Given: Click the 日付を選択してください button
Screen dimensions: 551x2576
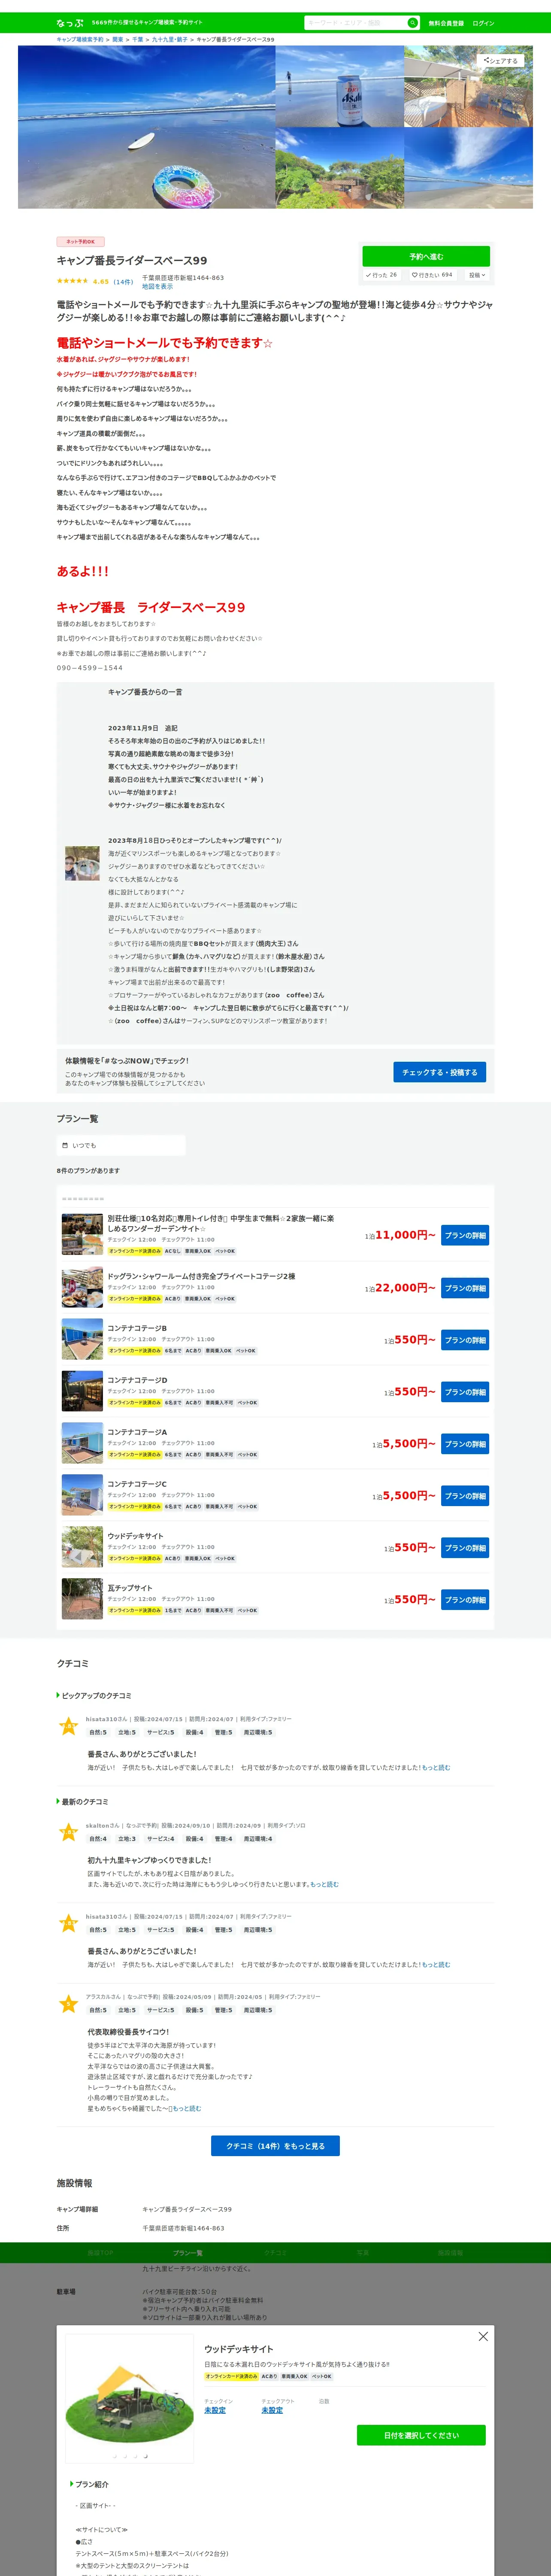Looking at the screenshot, I should coord(421,2435).
